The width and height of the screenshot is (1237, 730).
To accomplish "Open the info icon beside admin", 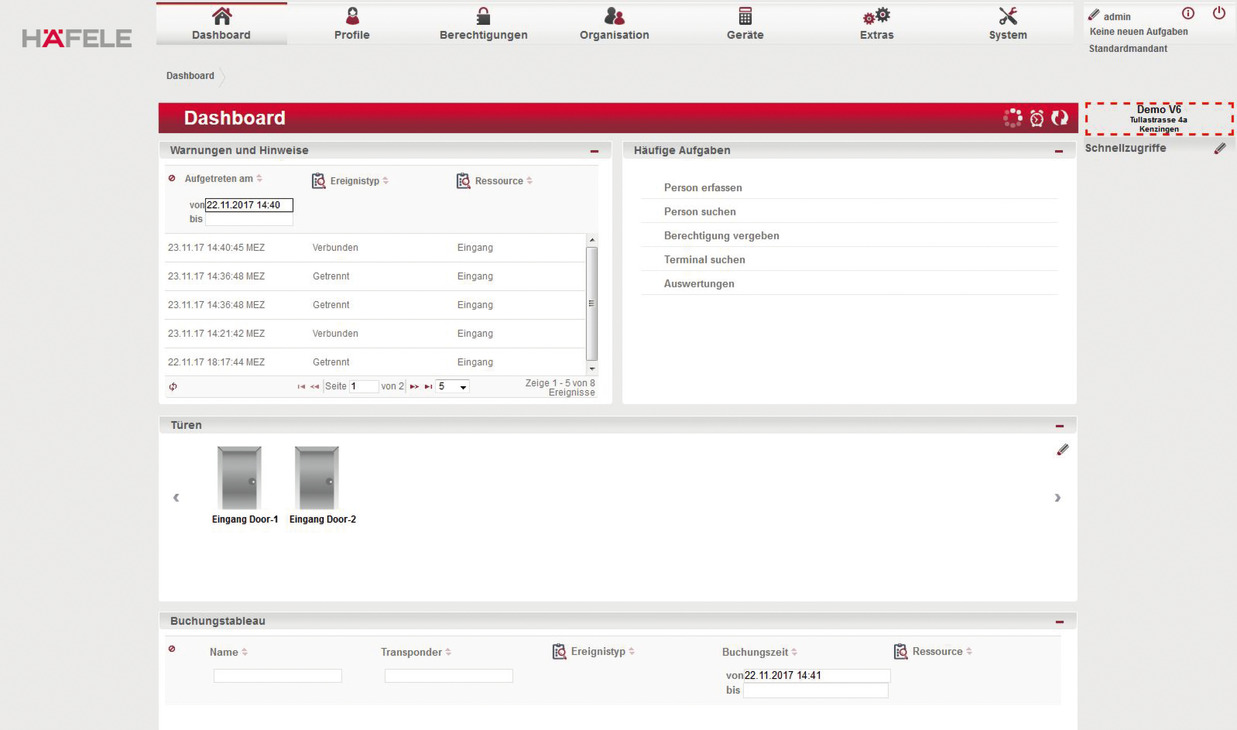I will (1188, 14).
